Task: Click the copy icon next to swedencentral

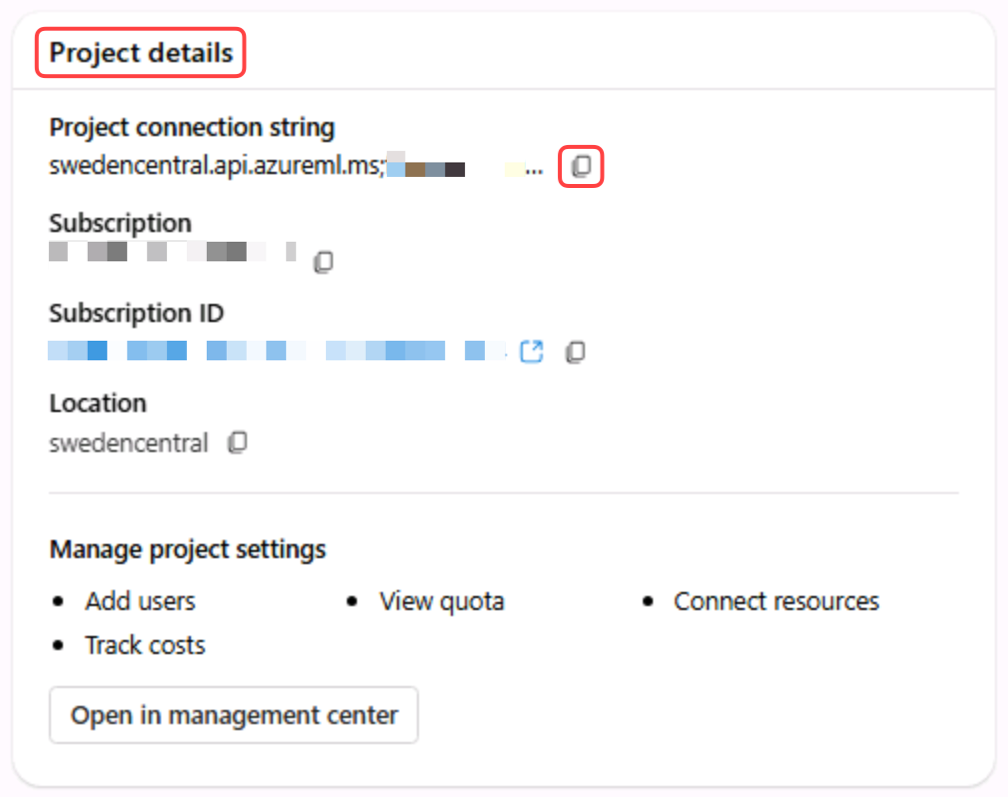Action: coord(238,441)
